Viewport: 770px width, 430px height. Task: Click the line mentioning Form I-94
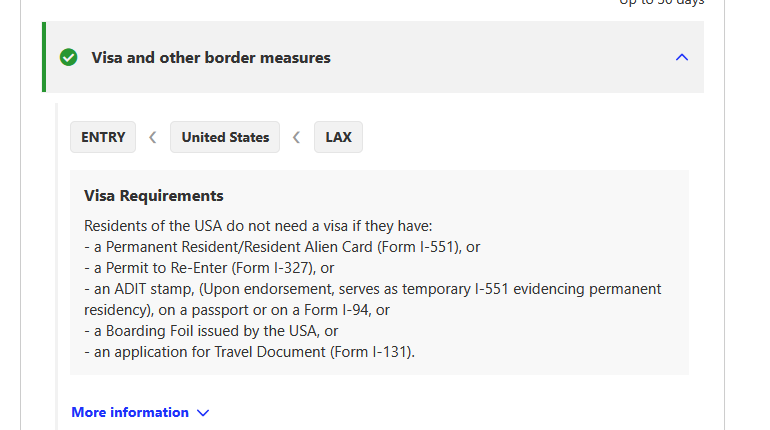point(237,310)
